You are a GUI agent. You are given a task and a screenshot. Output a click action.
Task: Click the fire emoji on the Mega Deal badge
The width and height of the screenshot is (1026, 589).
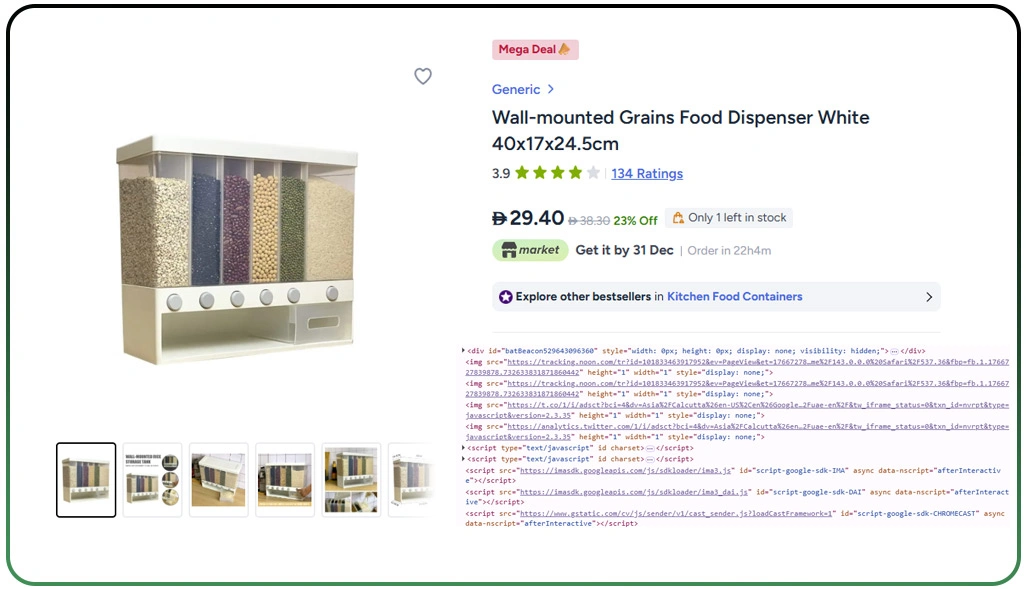[564, 49]
